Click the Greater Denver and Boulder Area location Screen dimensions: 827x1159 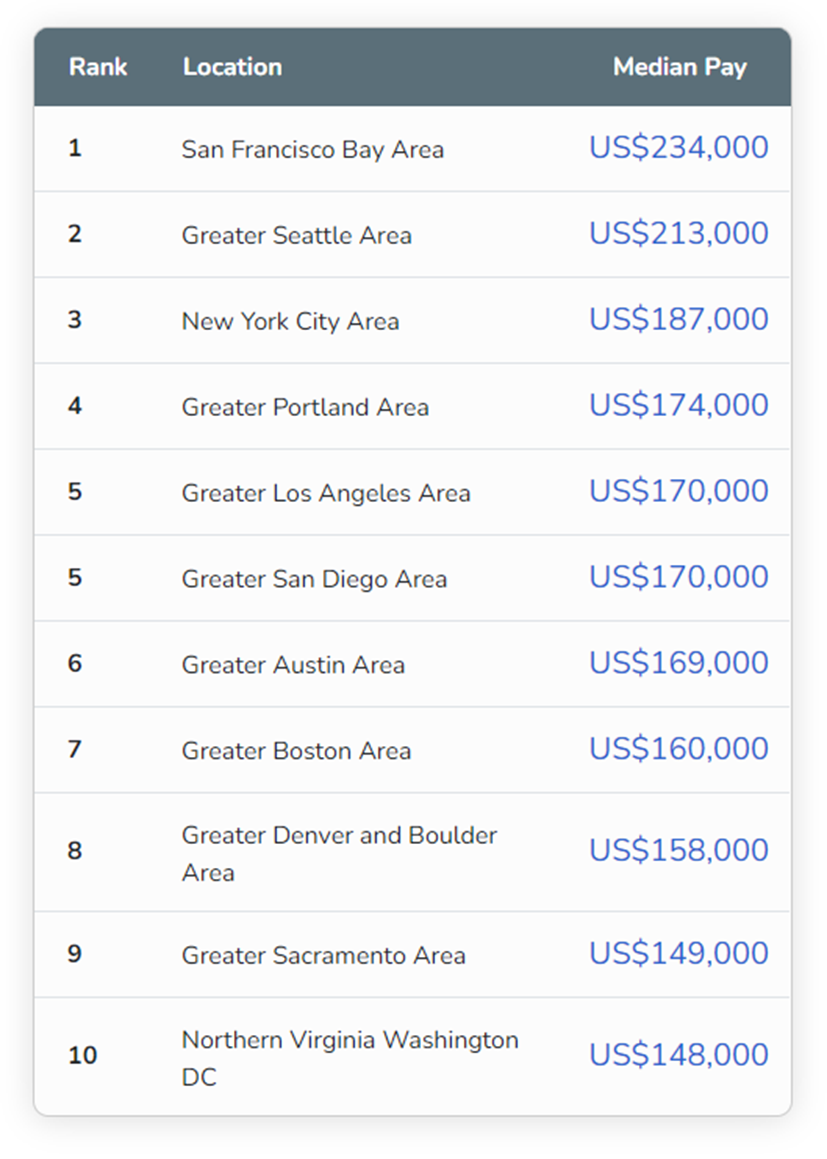coord(338,853)
